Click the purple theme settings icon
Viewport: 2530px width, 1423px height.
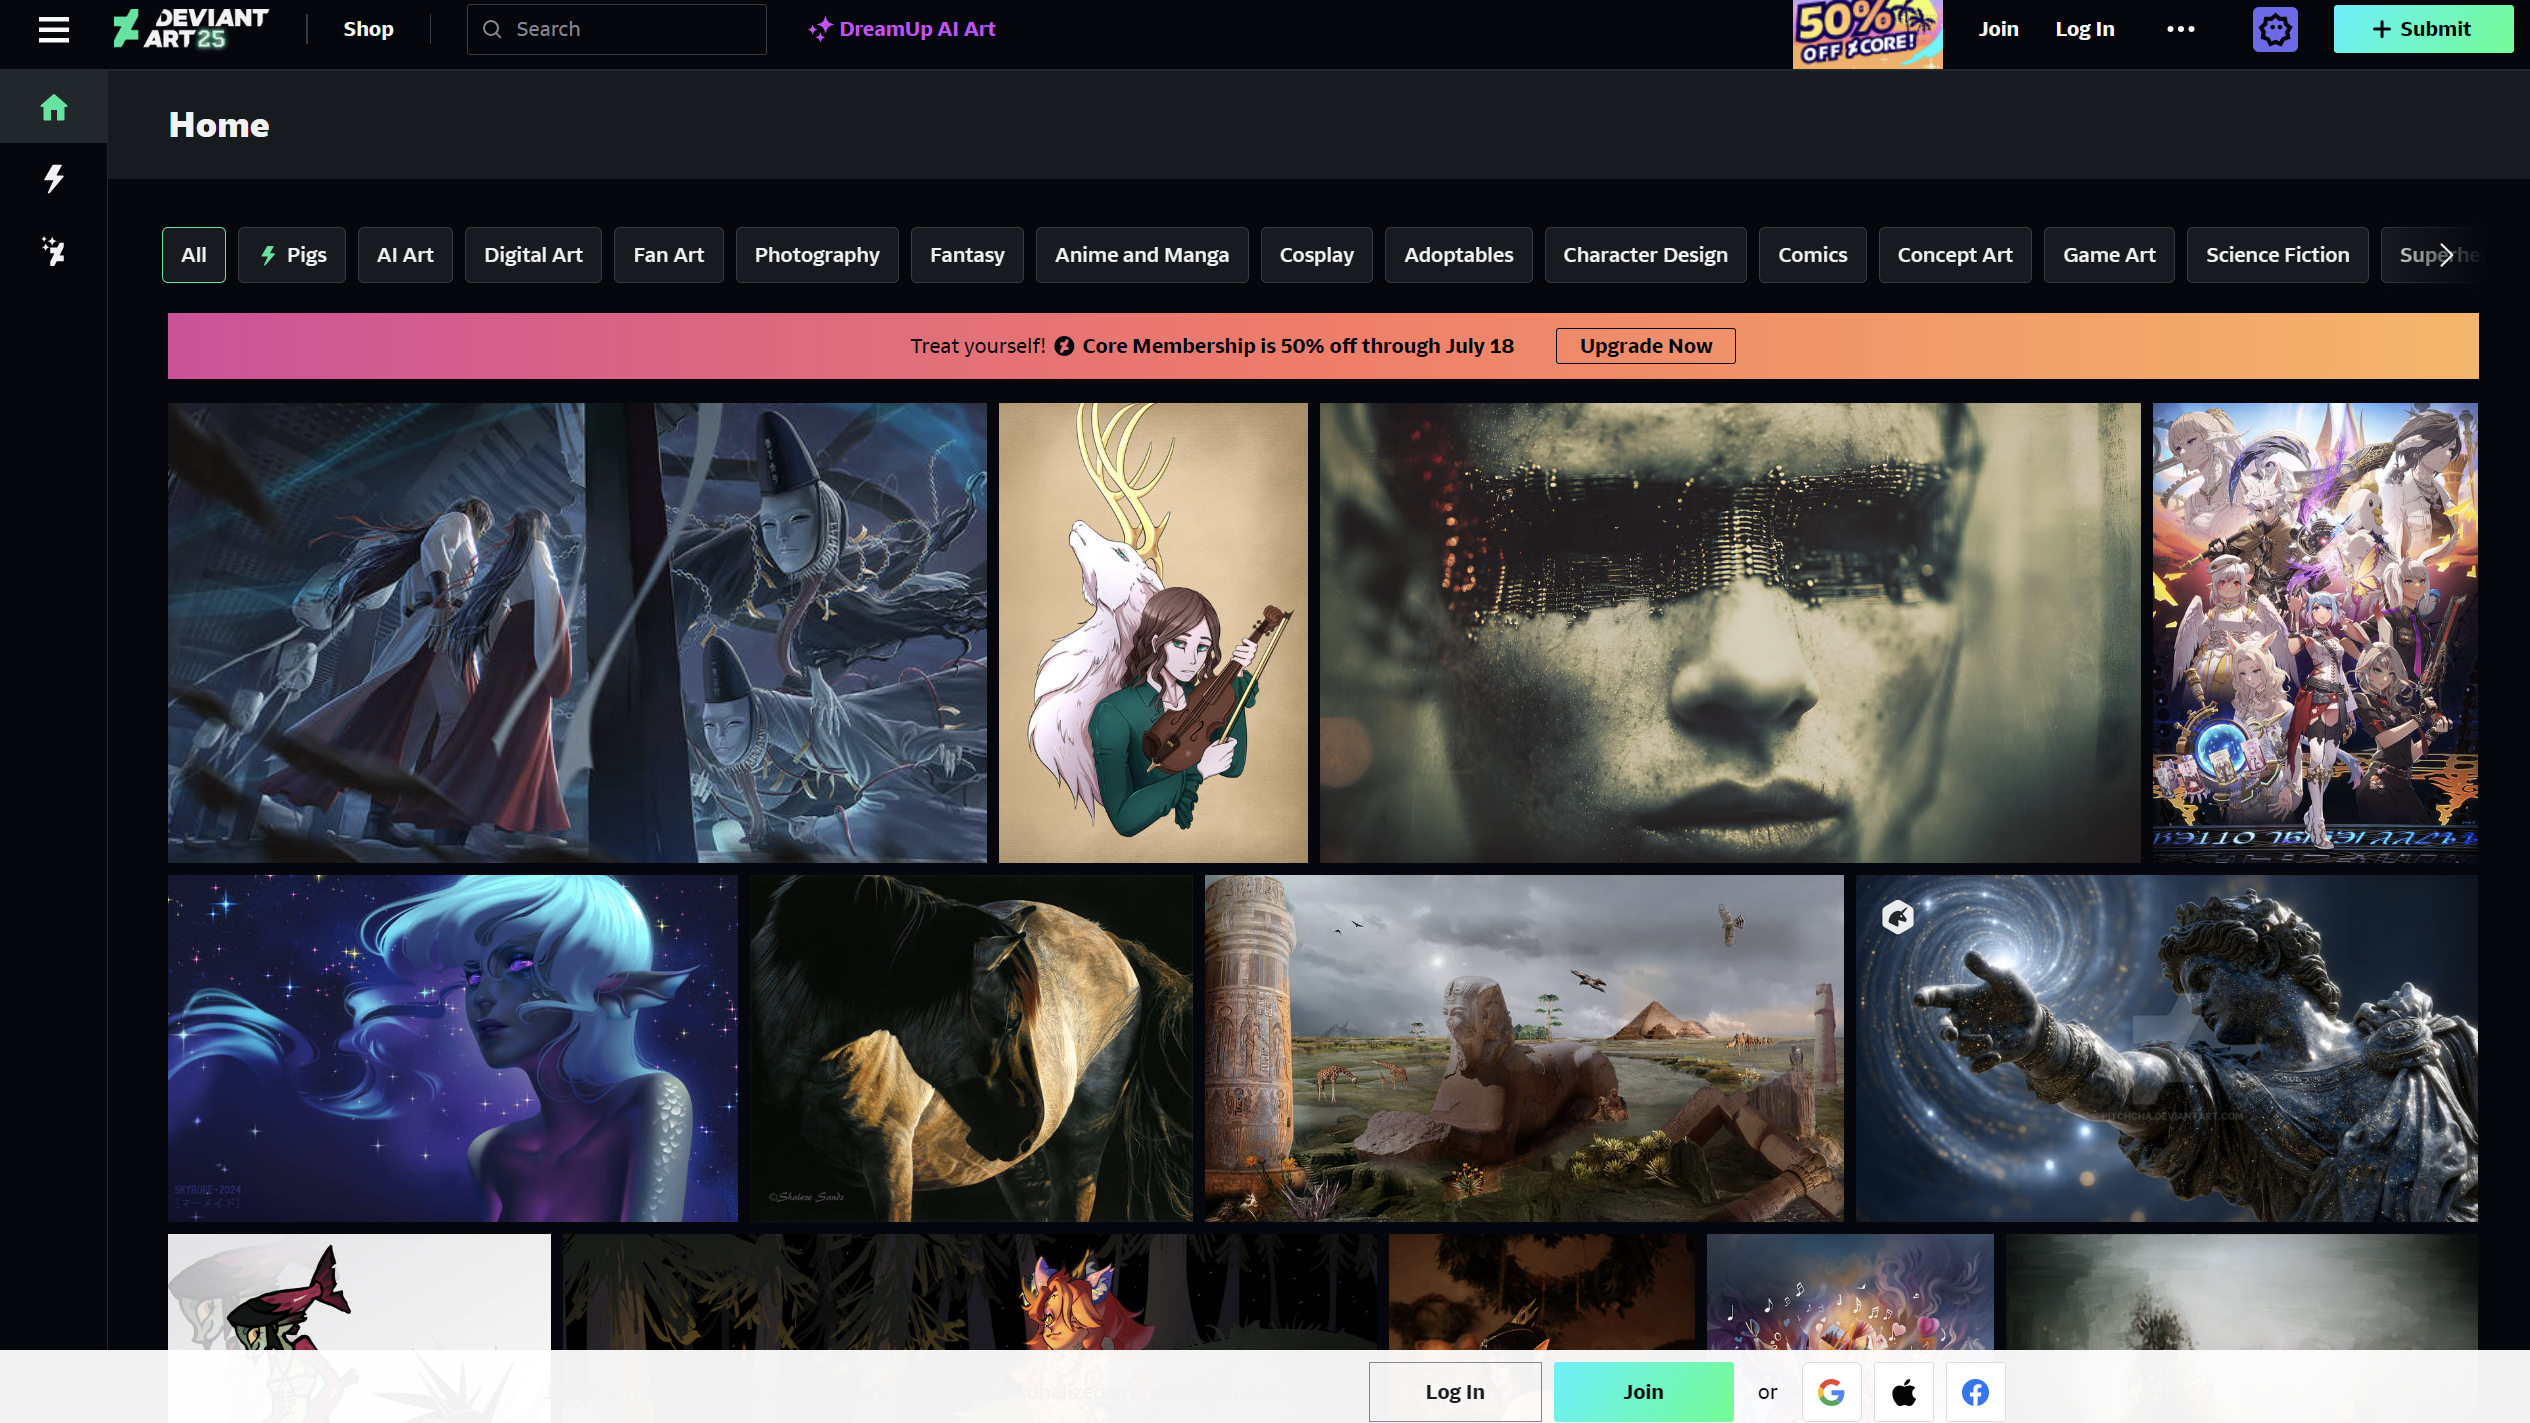[x=2275, y=29]
